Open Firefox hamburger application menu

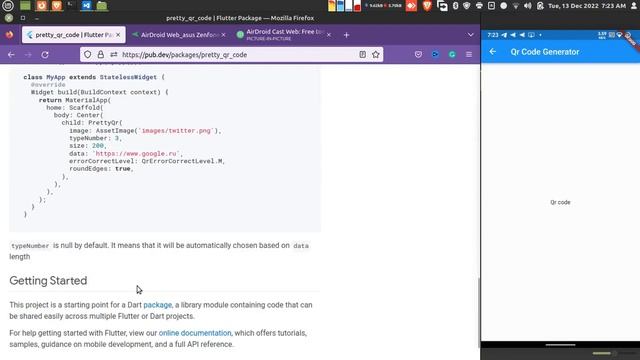[469, 54]
